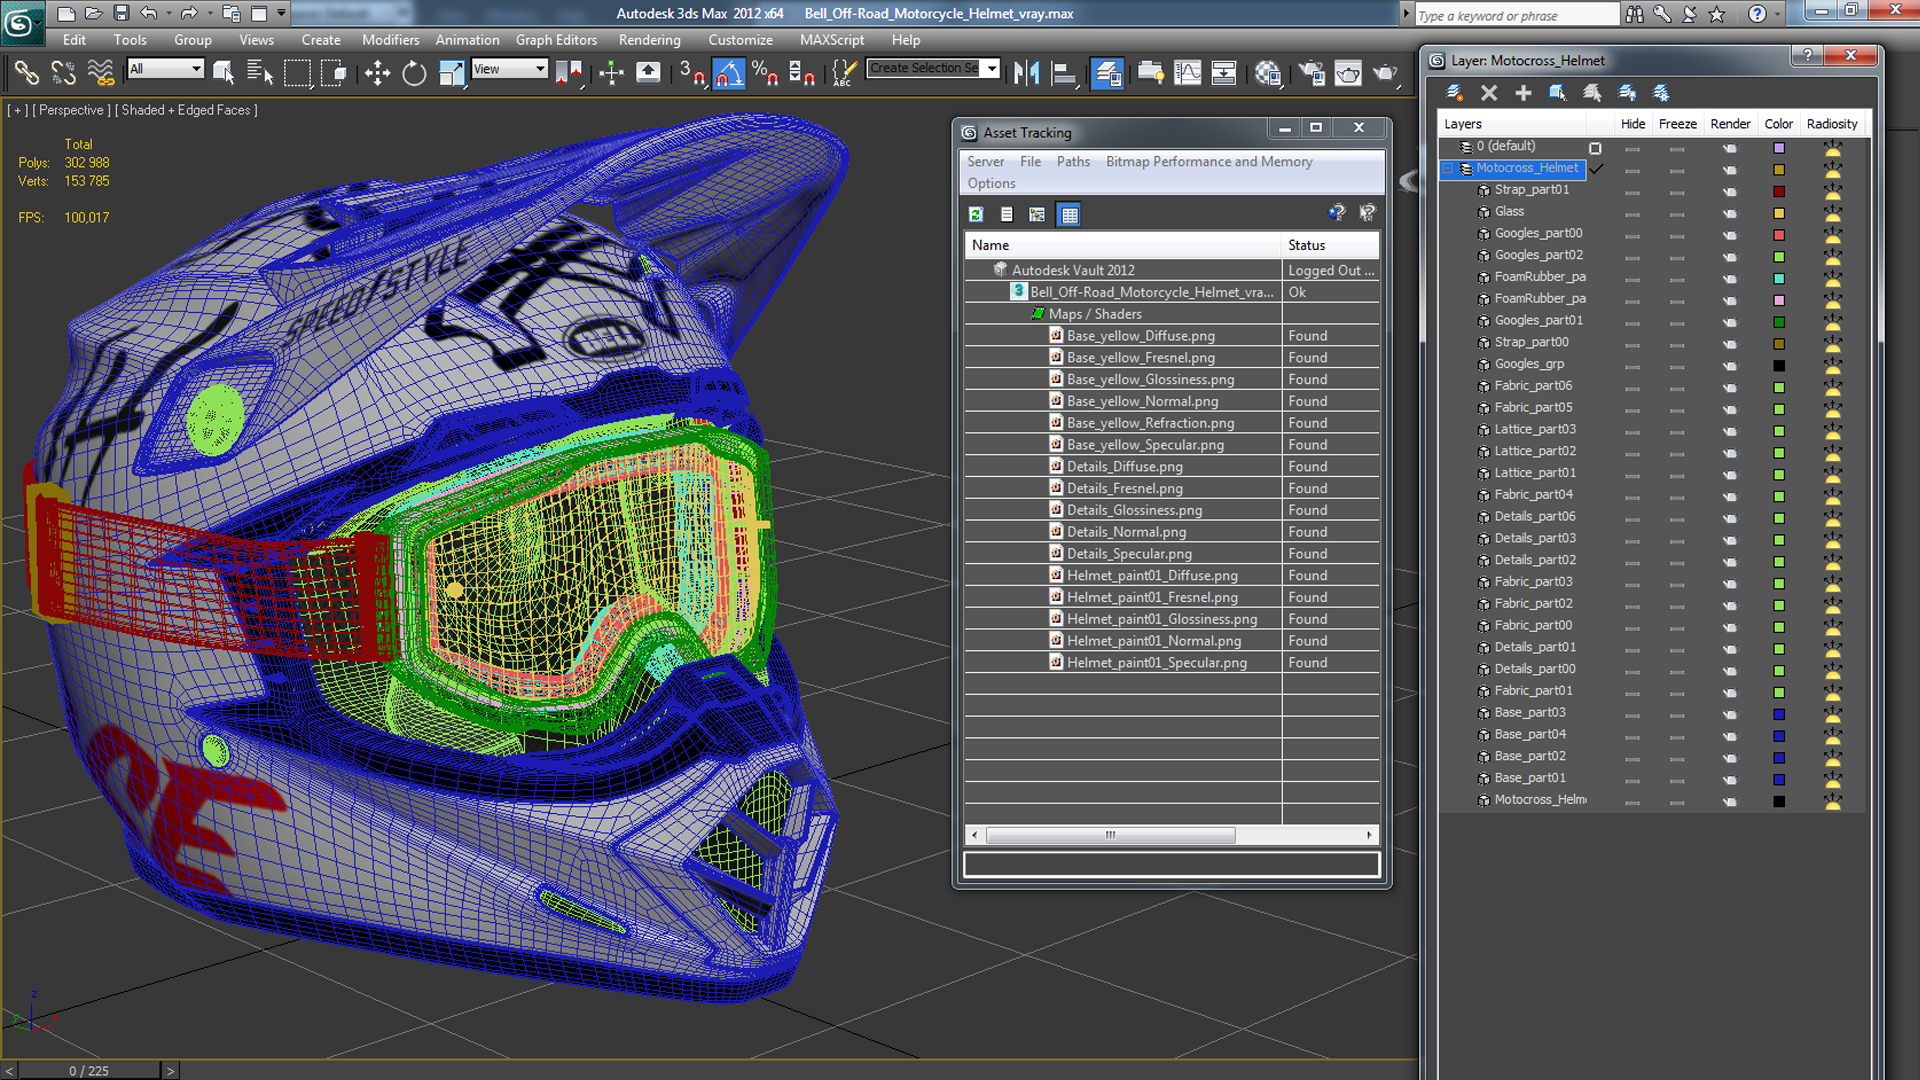Screen dimensions: 1920x1080
Task: Open color swatch for Strap_part01
Action: [x=1779, y=191]
